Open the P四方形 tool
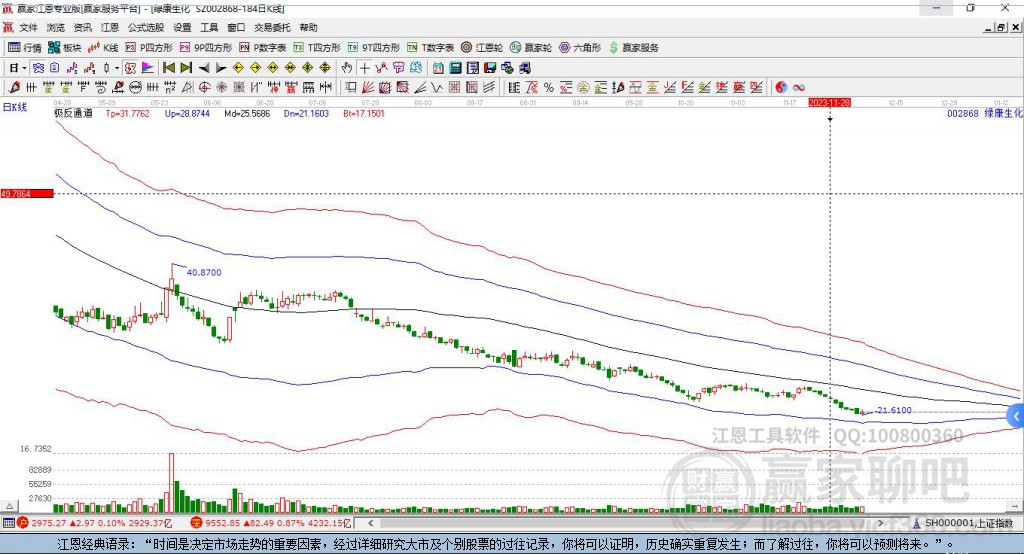1024x554 pixels. pyautogui.click(x=149, y=48)
